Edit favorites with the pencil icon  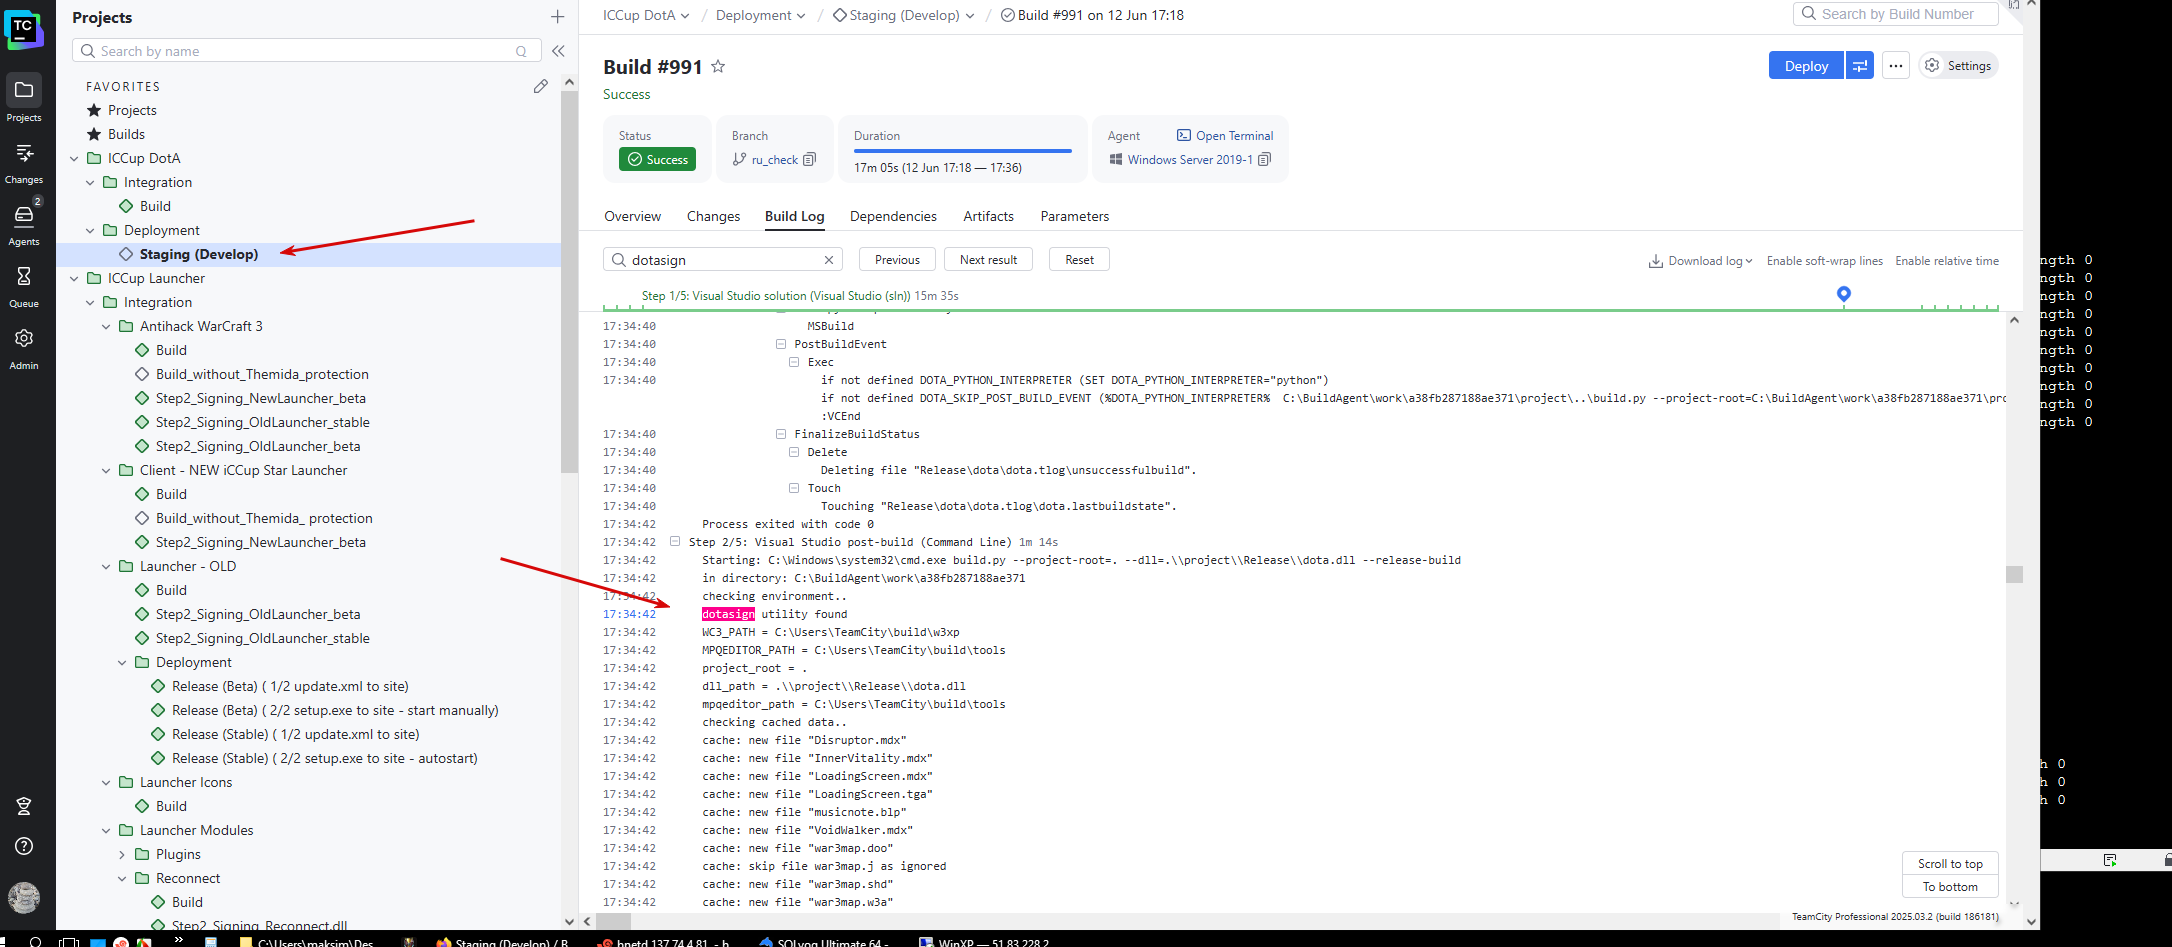541,86
